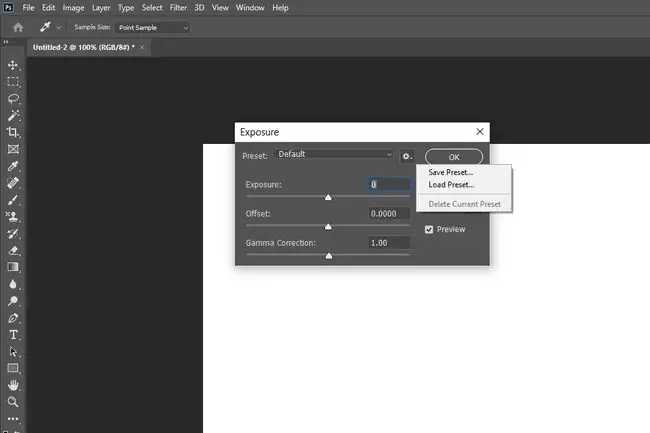This screenshot has width=650, height=433.
Task: Expand the toolbar double-arrow toggle
Action: (6, 42)
